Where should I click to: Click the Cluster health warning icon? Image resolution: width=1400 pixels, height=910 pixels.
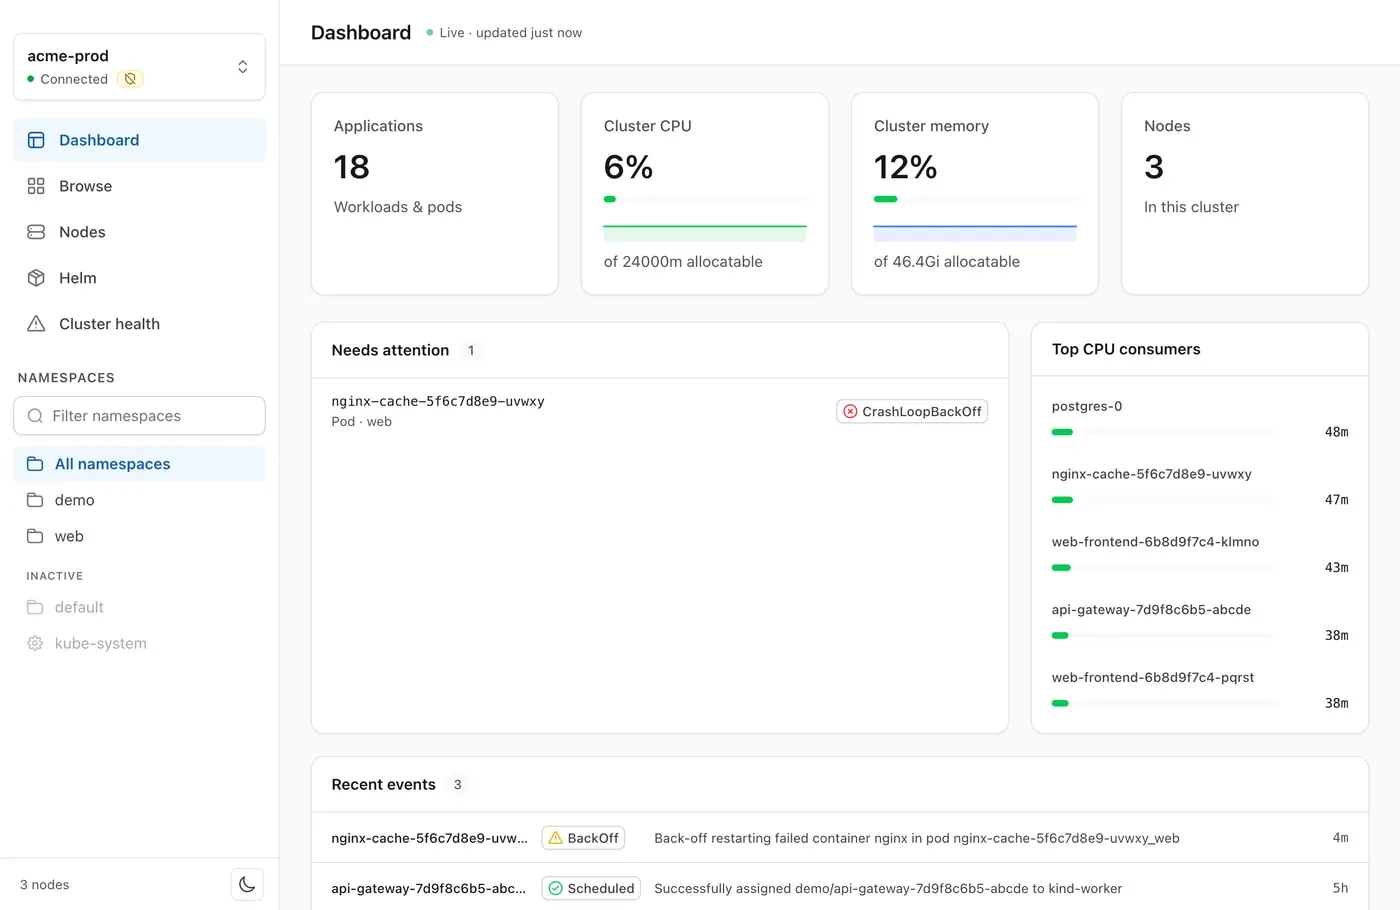pos(36,324)
